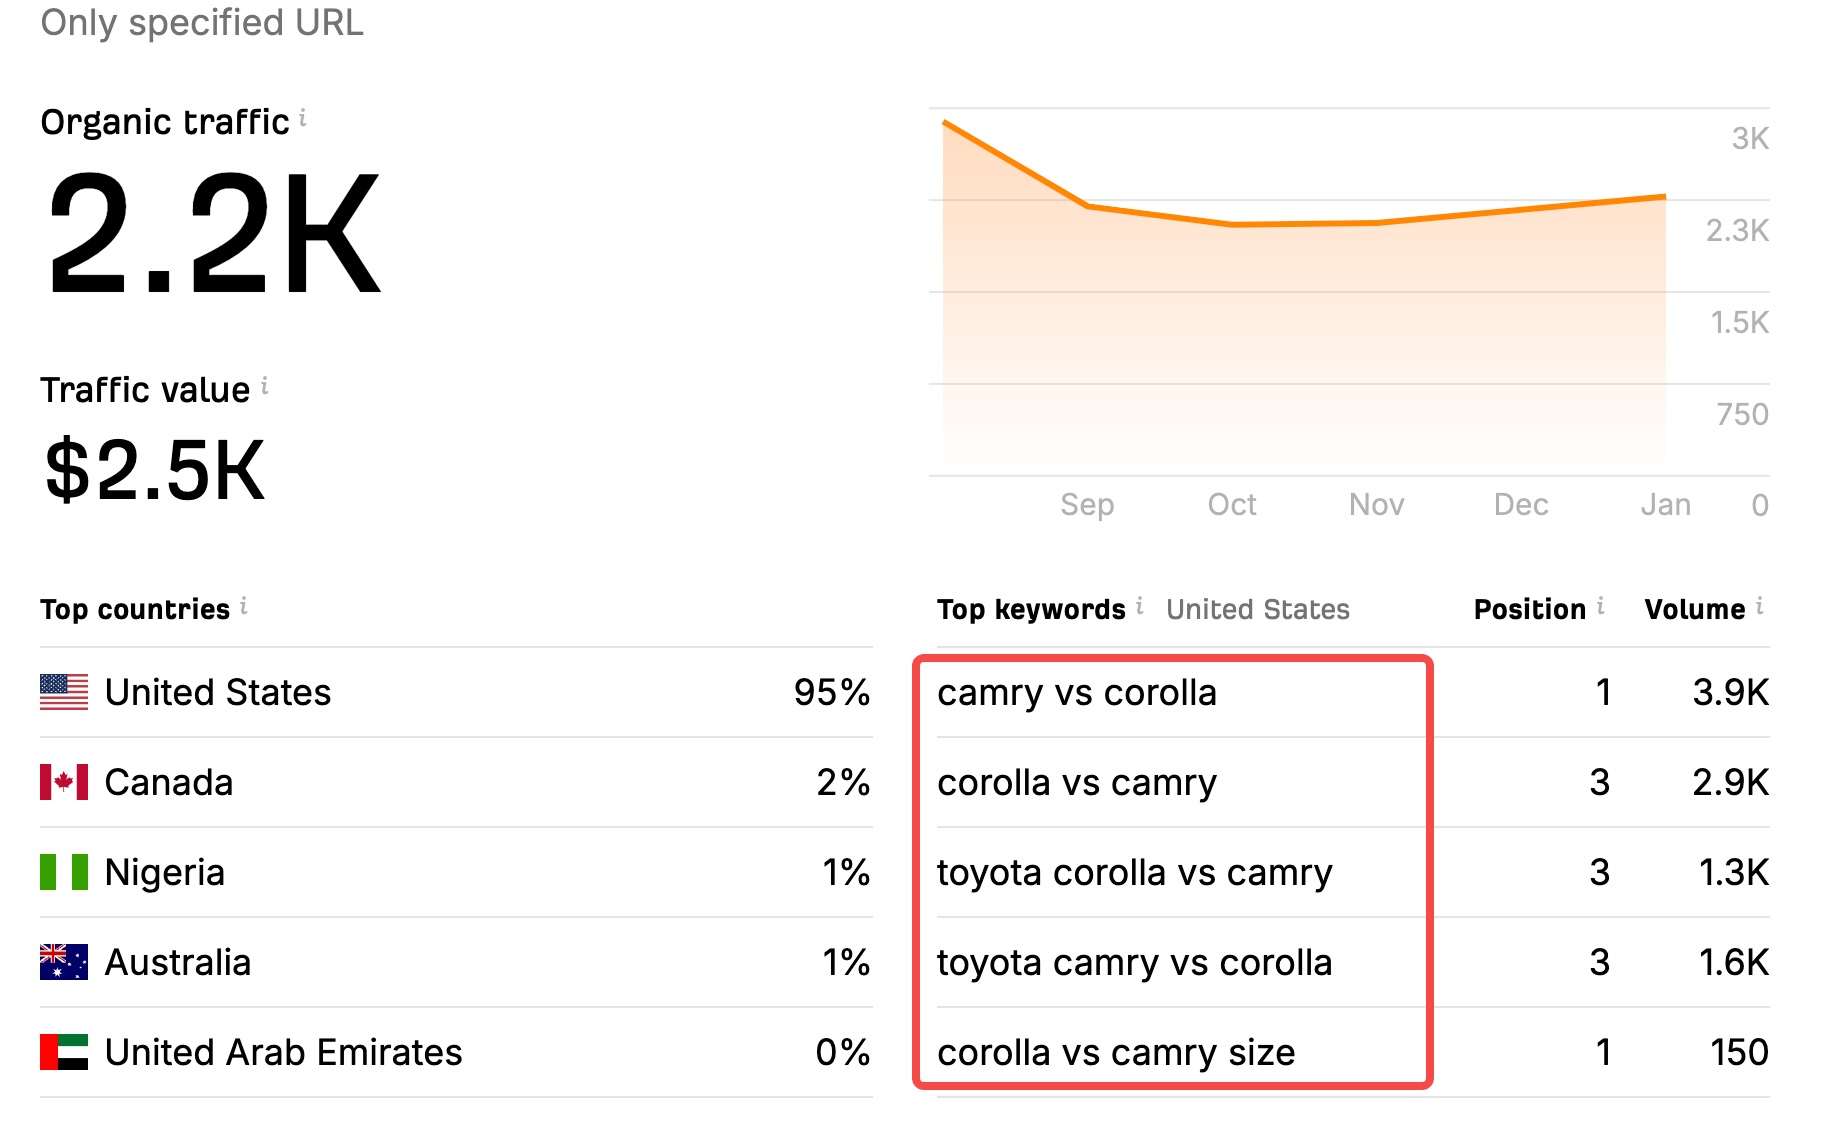
Task: Open the 'camry vs corolla' keyword
Action: [x=1077, y=692]
